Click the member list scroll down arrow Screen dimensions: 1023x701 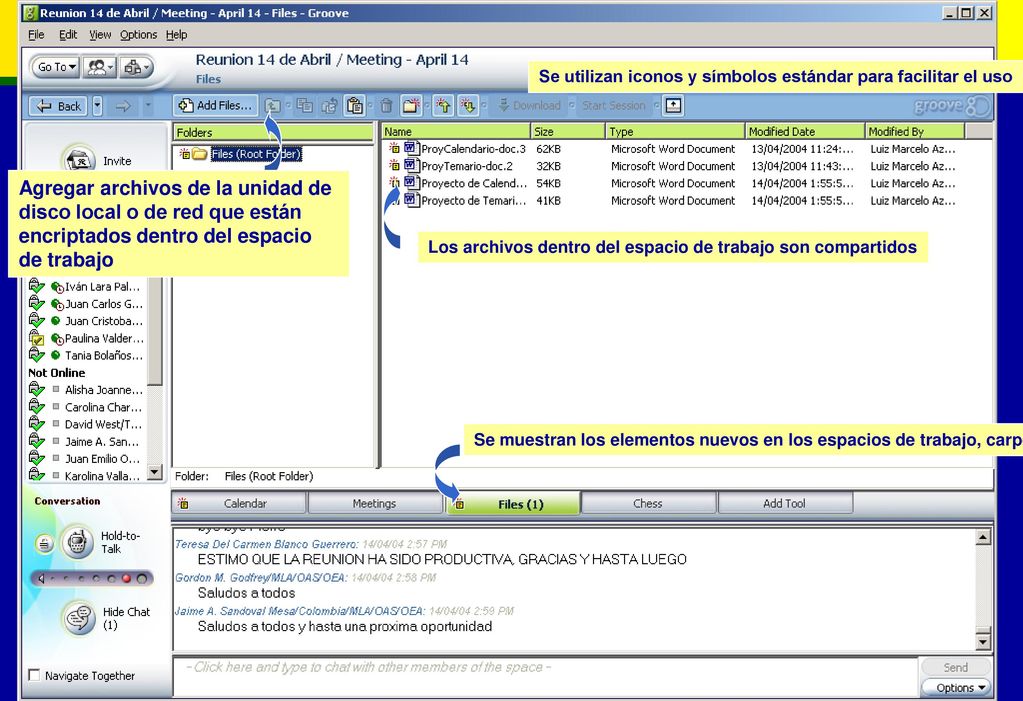(155, 471)
